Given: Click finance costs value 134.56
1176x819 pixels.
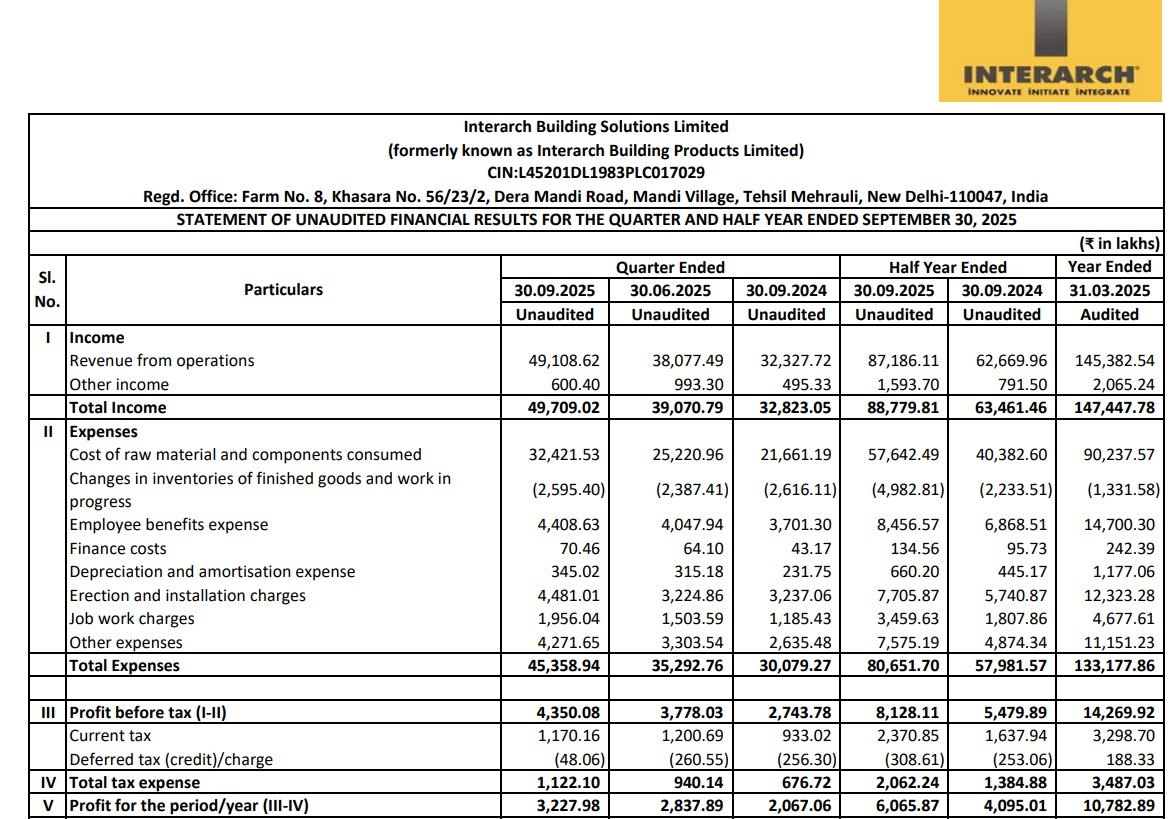Looking at the screenshot, I should tap(914, 549).
